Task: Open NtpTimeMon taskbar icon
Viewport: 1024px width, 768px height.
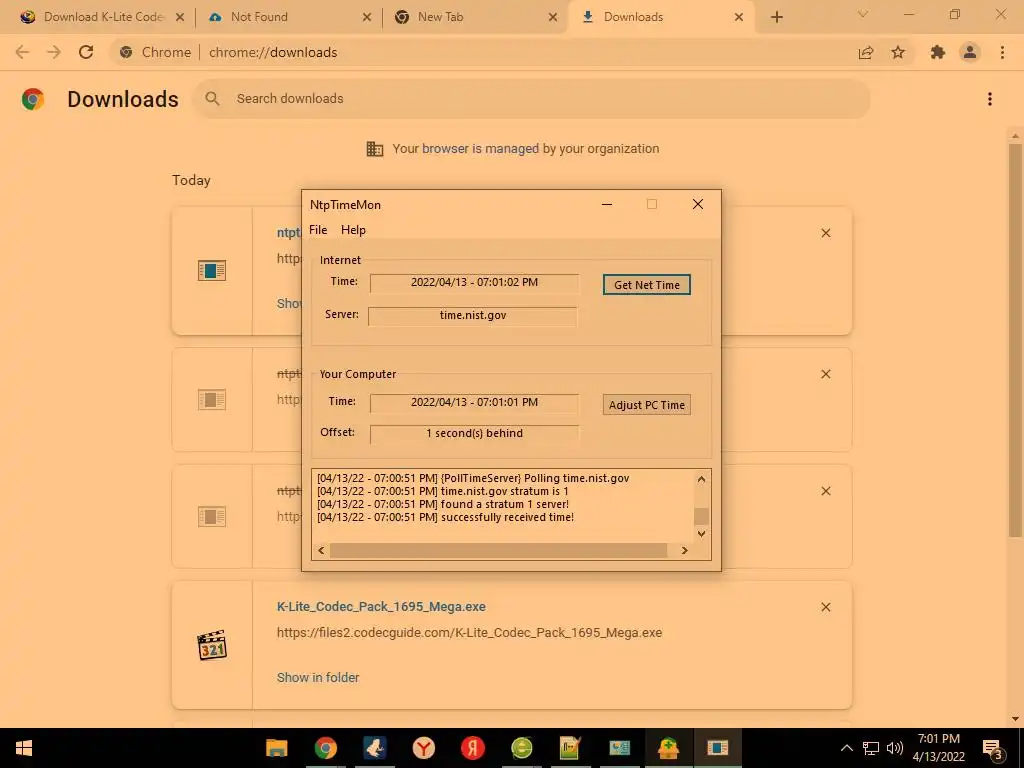Action: coord(717,748)
